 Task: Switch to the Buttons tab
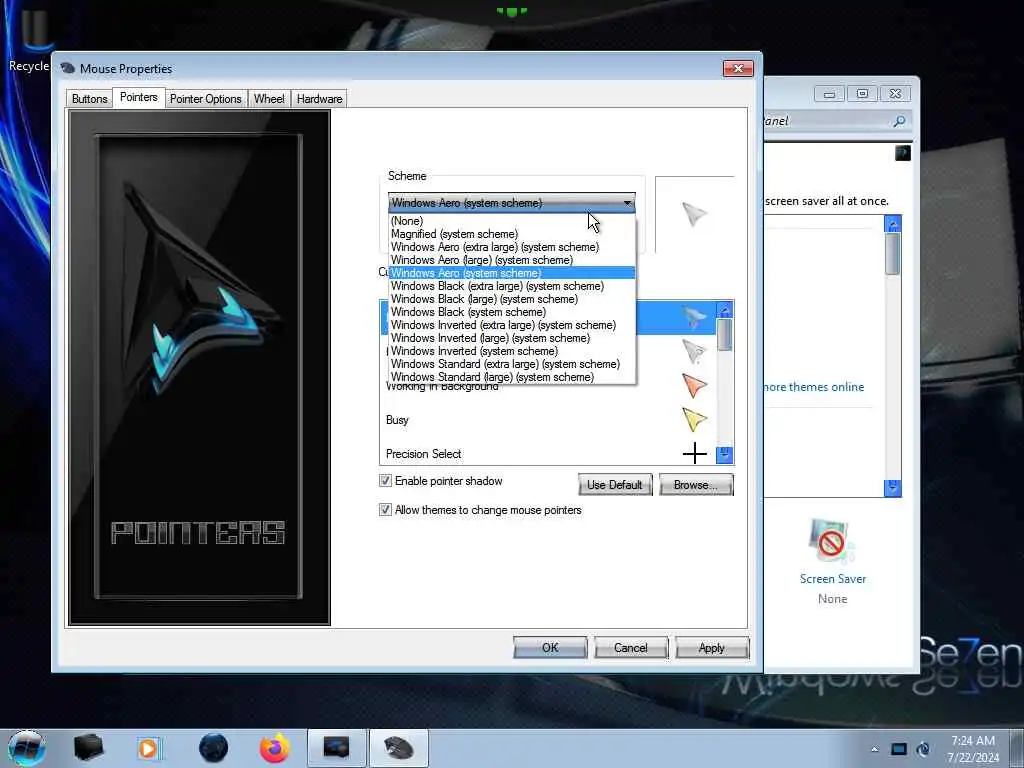tap(89, 99)
